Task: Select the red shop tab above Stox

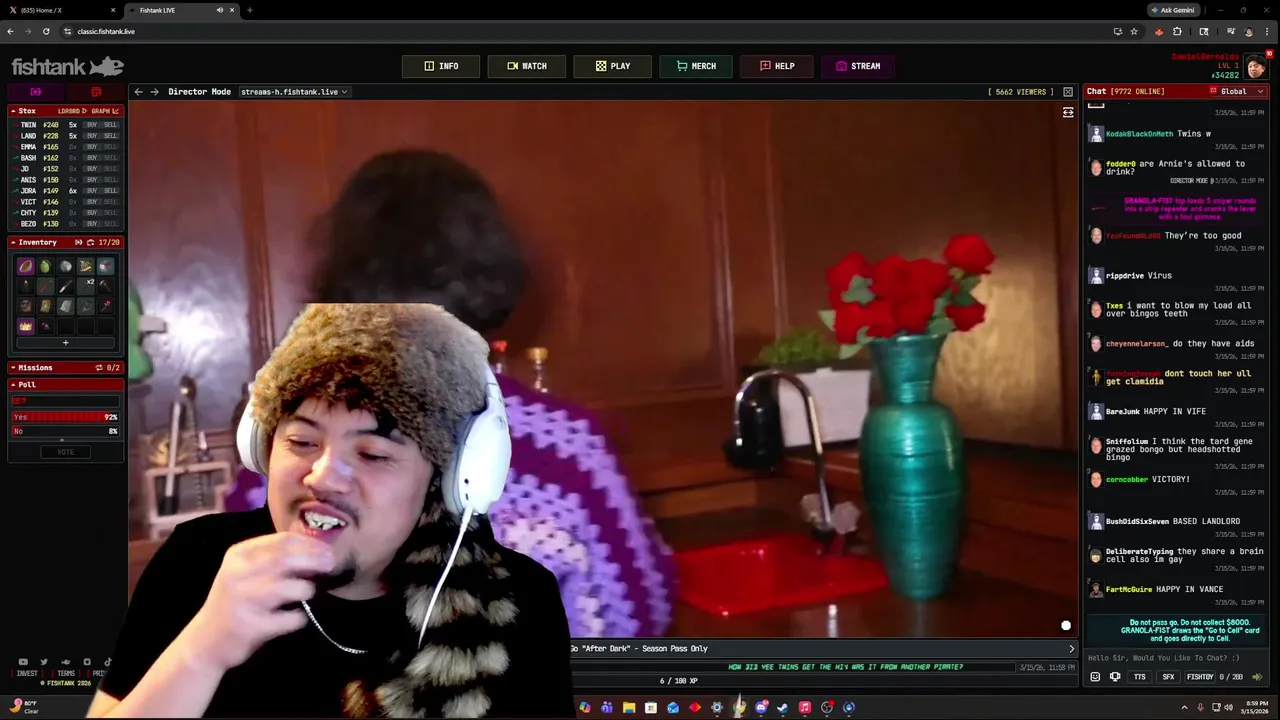Action: point(96,92)
